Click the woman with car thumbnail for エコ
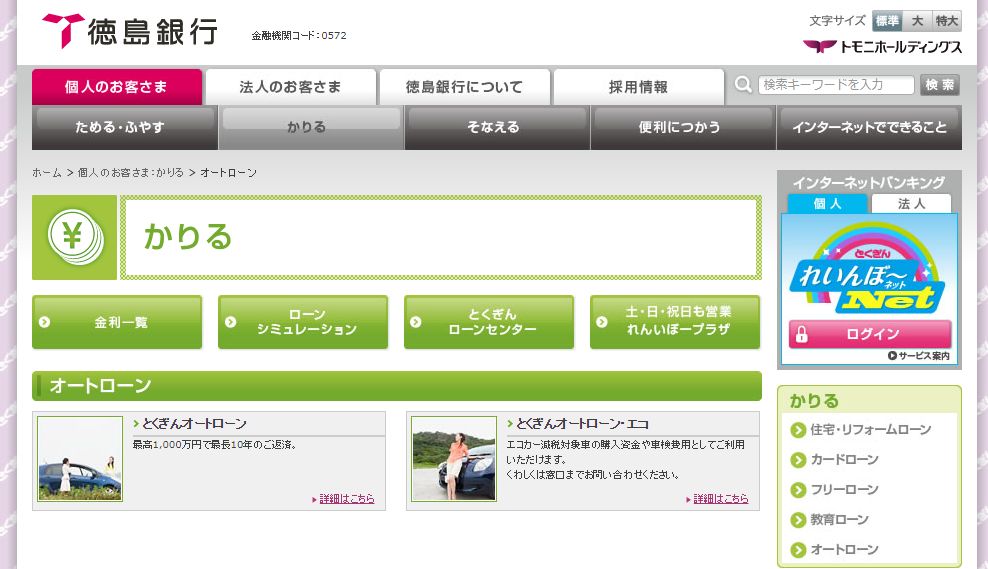The height and width of the screenshot is (569, 988). coord(454,459)
